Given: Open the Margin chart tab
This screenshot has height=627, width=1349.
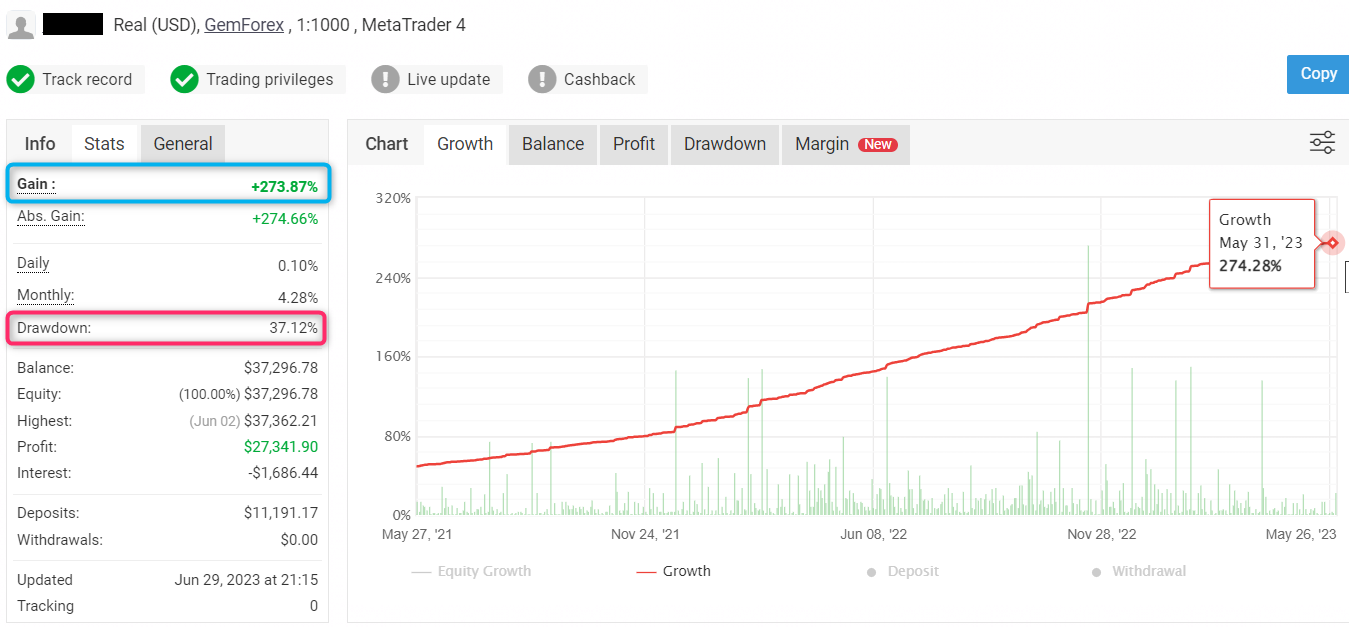Looking at the screenshot, I should pyautogui.click(x=845, y=144).
